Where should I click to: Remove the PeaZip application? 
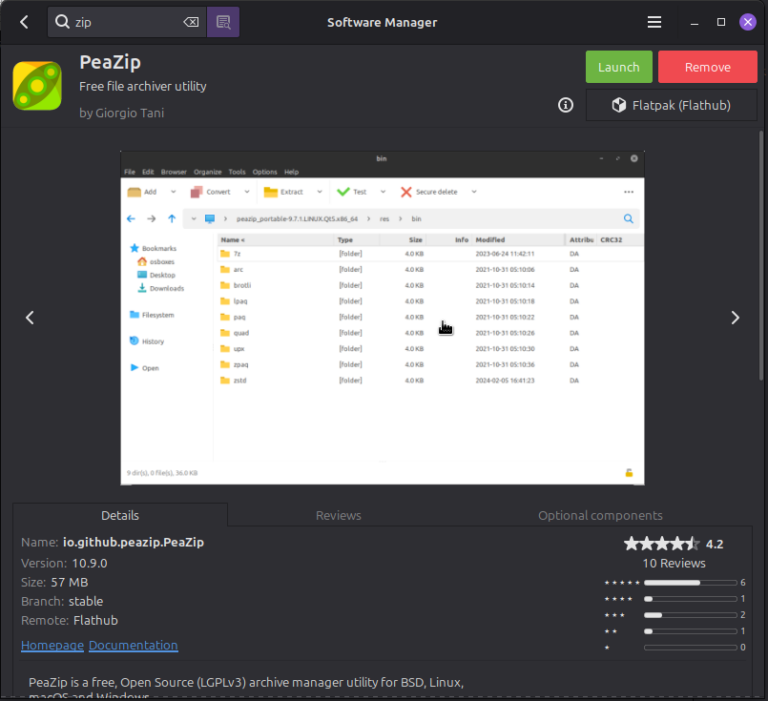pos(707,67)
